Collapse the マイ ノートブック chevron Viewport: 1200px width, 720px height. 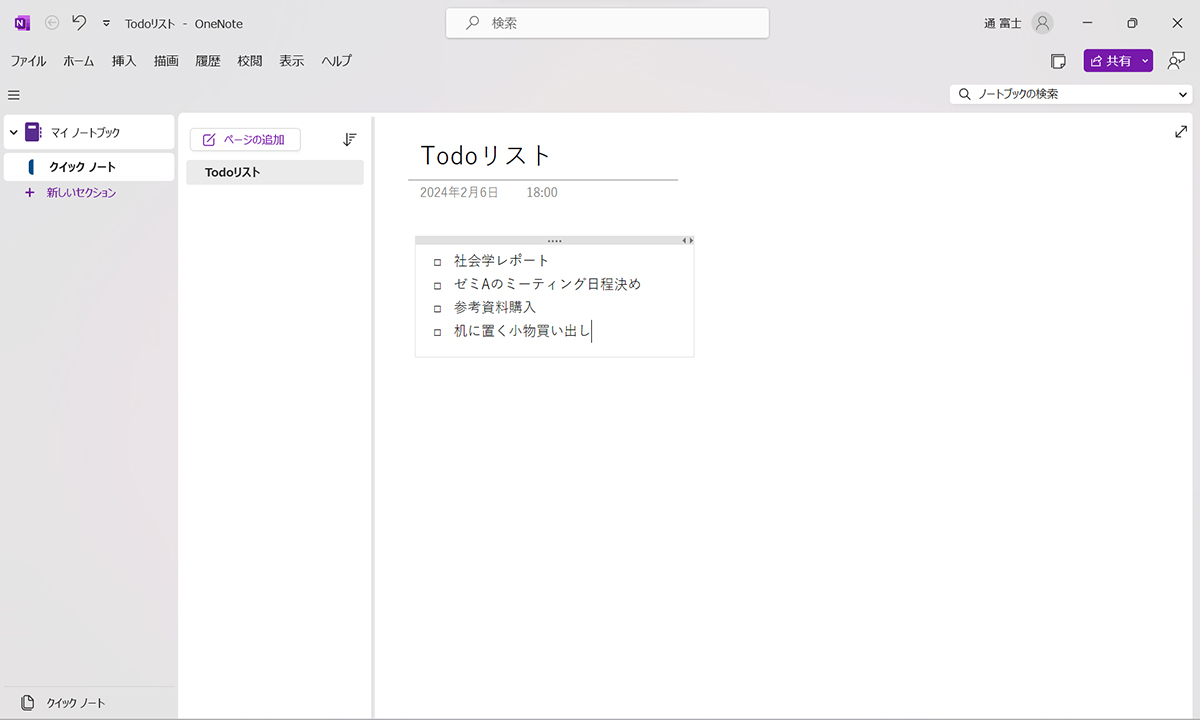(x=11, y=131)
